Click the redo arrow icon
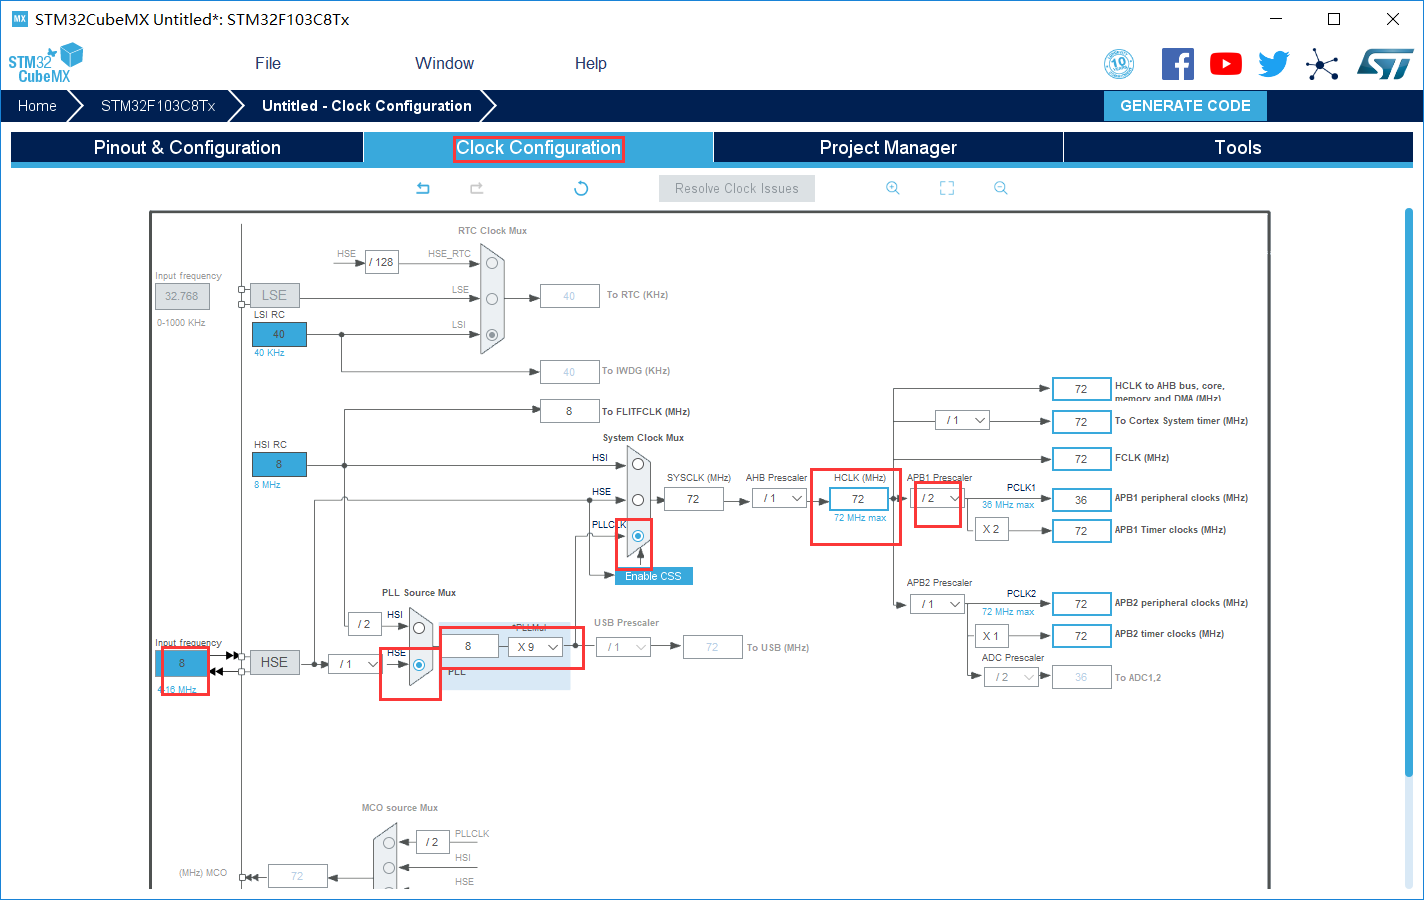The image size is (1424, 900). [477, 188]
